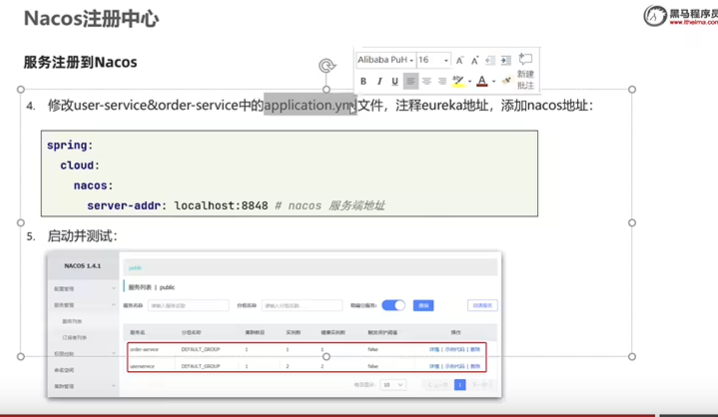Toggle underline formatting in mini toolbar
718x417 pixels.
coord(395,81)
